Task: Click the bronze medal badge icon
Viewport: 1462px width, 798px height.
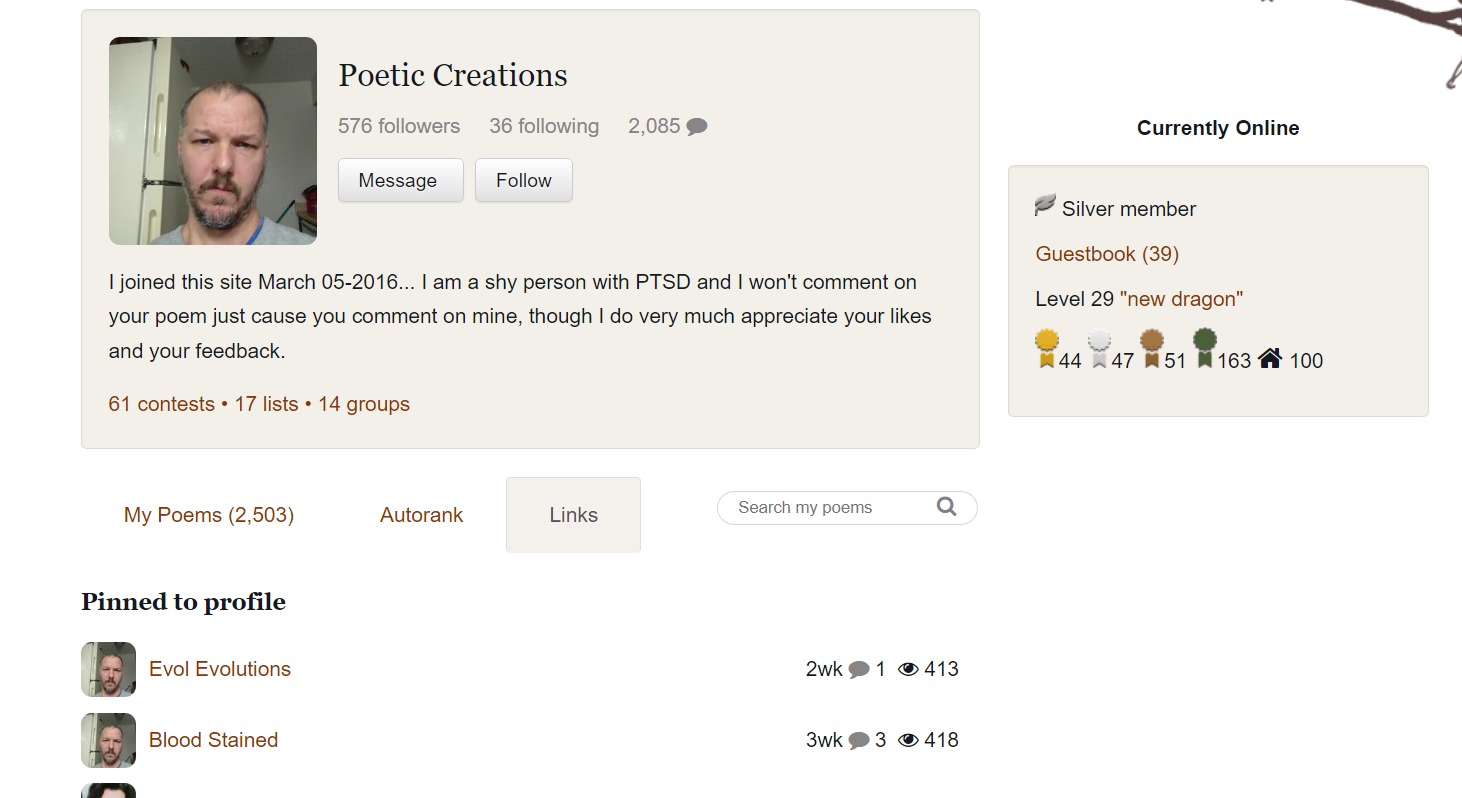Action: tap(1152, 349)
